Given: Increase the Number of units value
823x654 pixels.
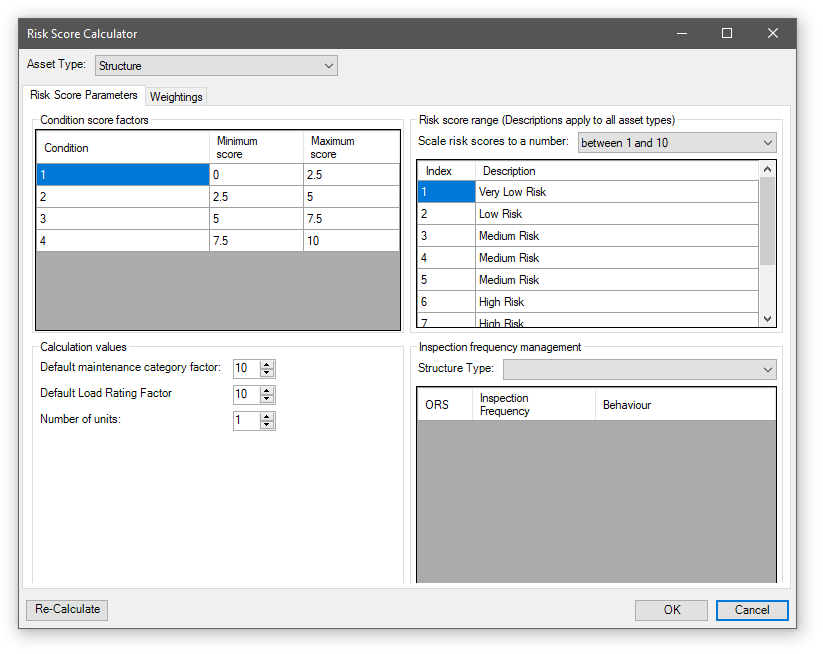Looking at the screenshot, I should [x=267, y=416].
